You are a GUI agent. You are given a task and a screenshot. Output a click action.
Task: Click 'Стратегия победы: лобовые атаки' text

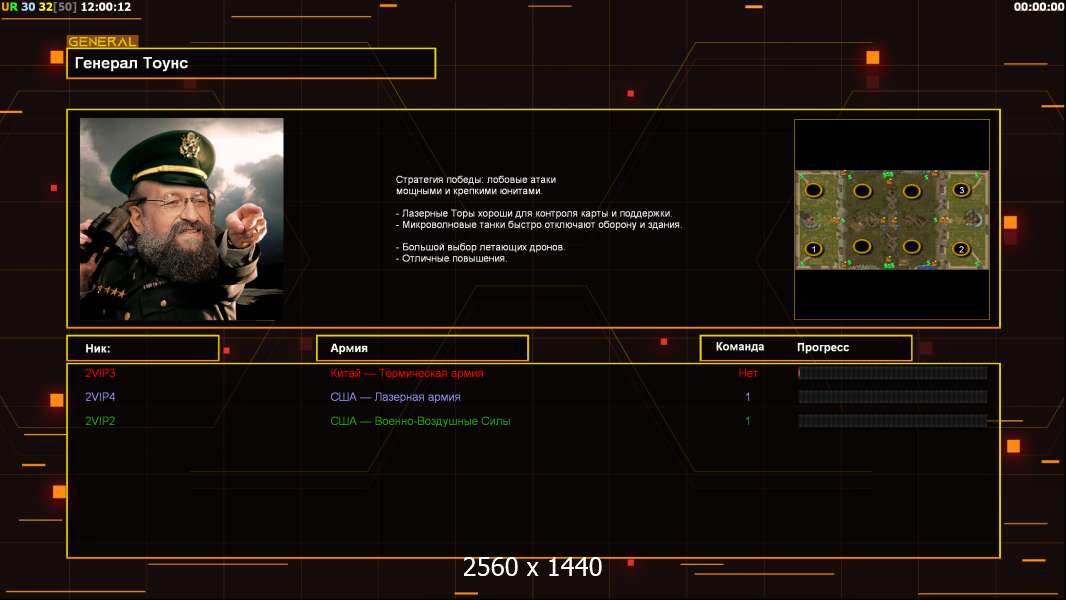[476, 179]
